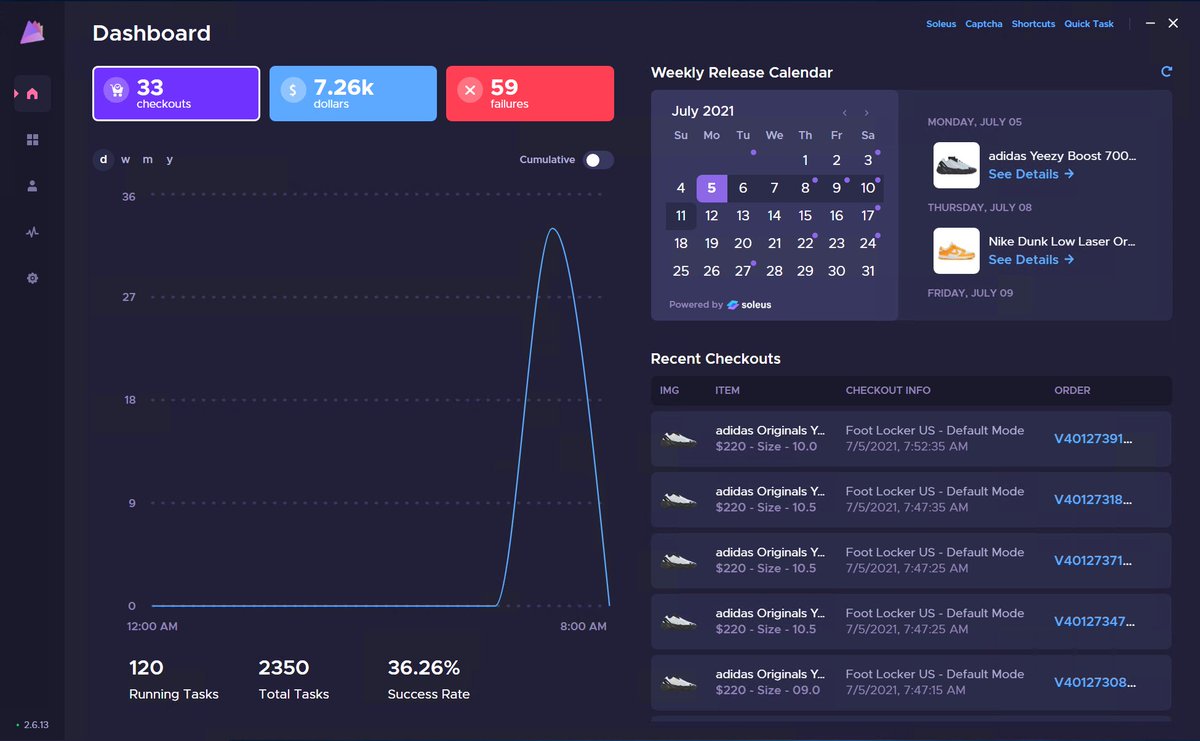Click the '$220 - Size - 10.0' text

767,446
